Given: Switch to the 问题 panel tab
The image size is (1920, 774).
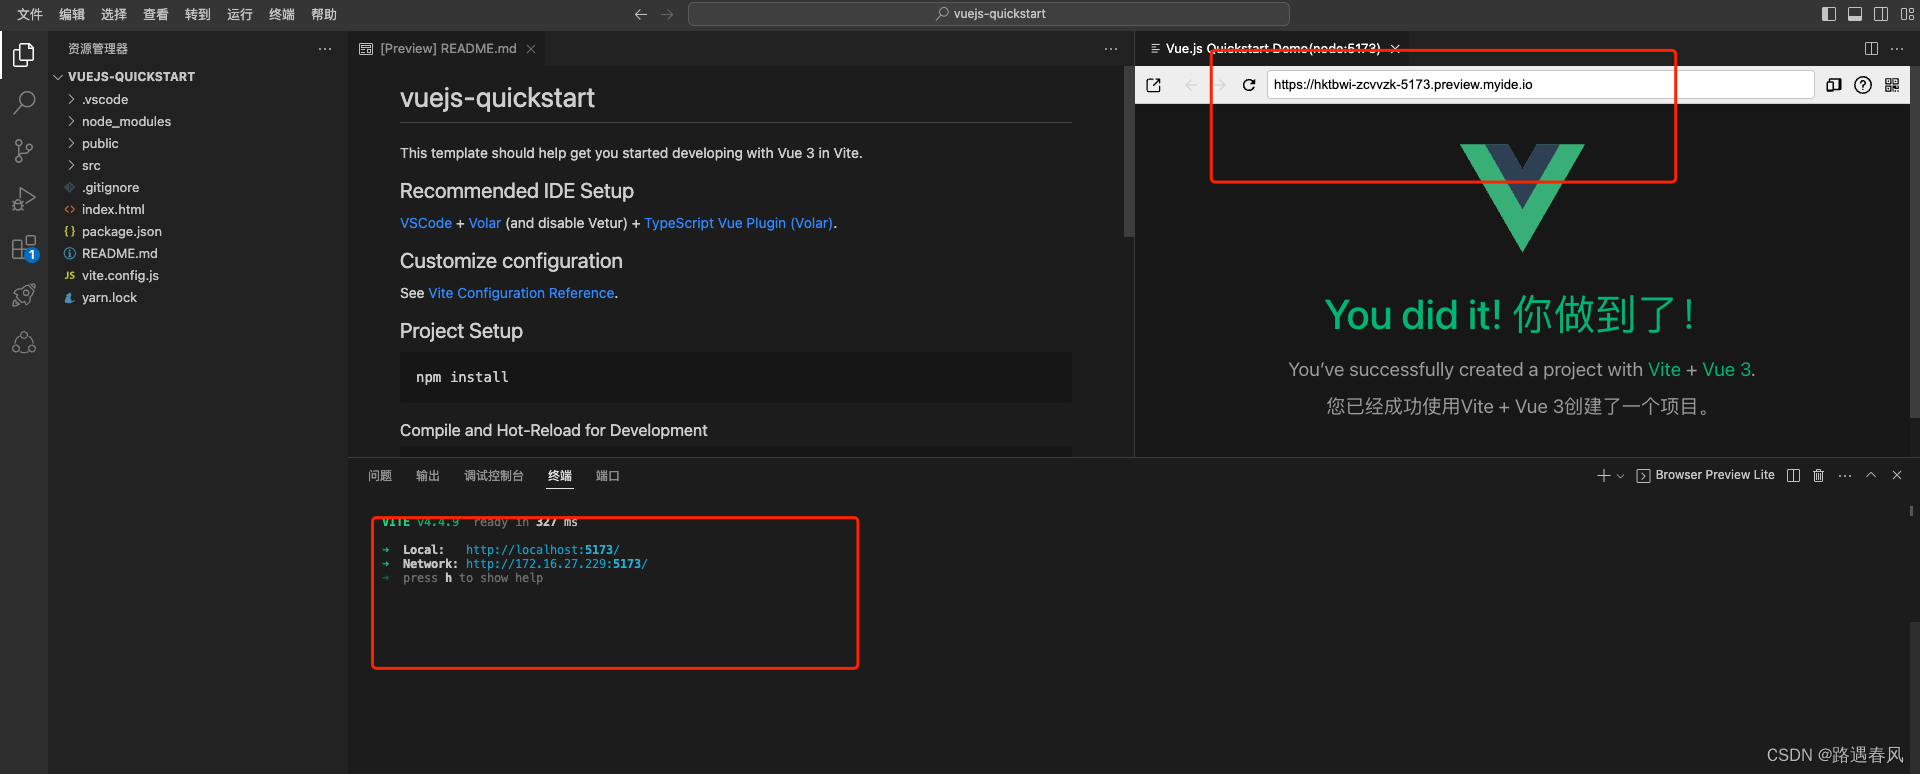Looking at the screenshot, I should (x=380, y=476).
